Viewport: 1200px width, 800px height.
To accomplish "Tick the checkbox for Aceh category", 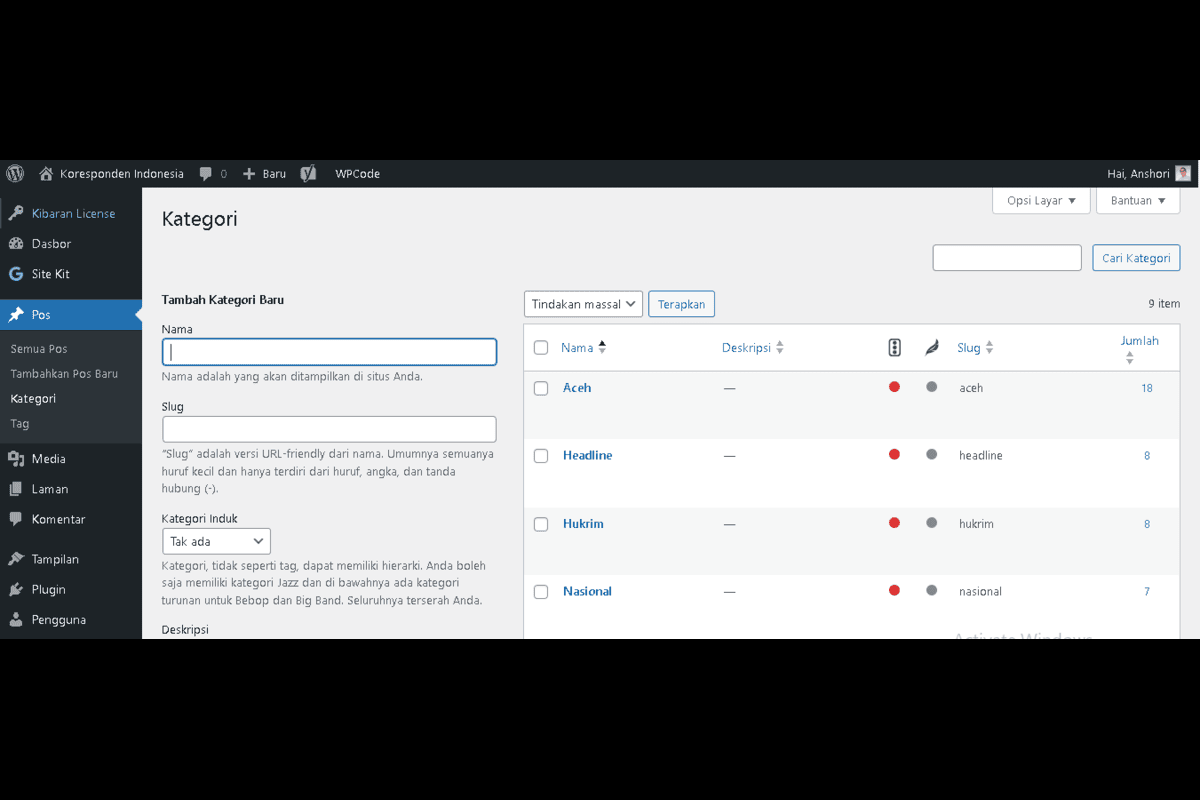I will point(541,388).
